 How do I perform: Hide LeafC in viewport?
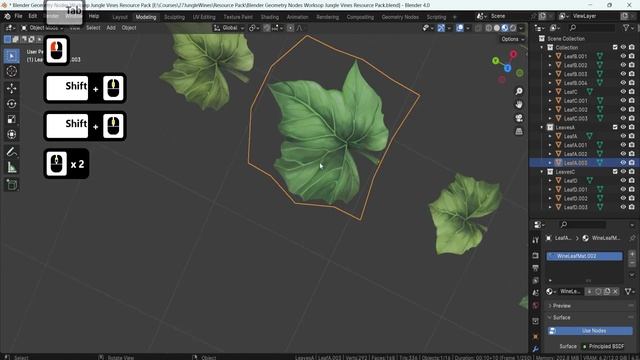pos(623,92)
